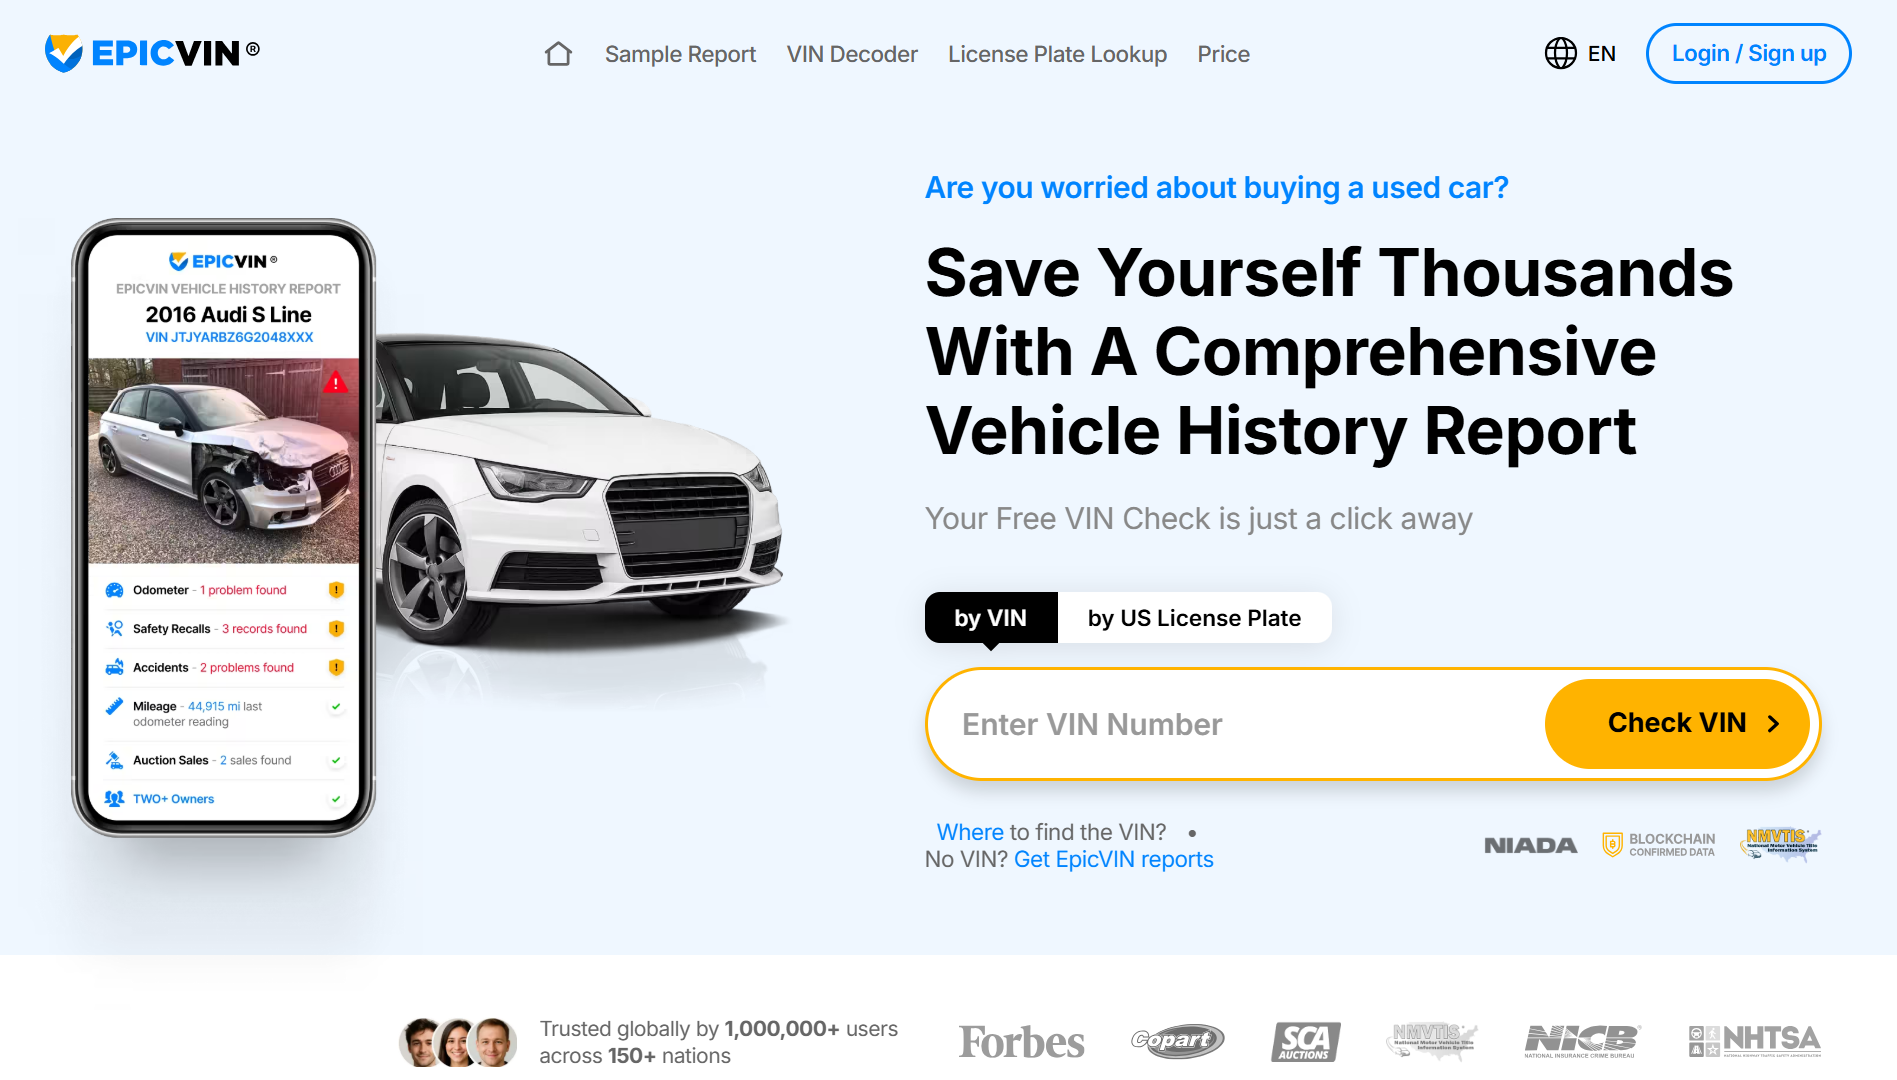Click the NIADA partner logo
Viewport: 1897px width, 1080px height.
click(1530, 846)
